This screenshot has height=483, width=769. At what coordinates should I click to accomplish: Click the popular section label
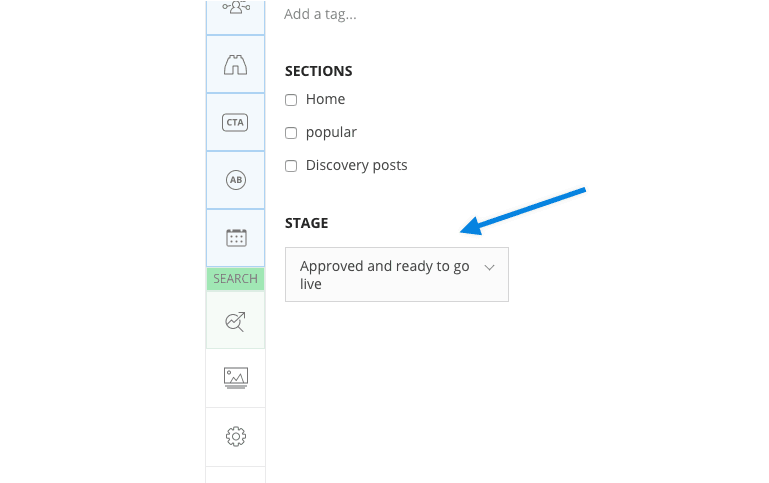331,133
